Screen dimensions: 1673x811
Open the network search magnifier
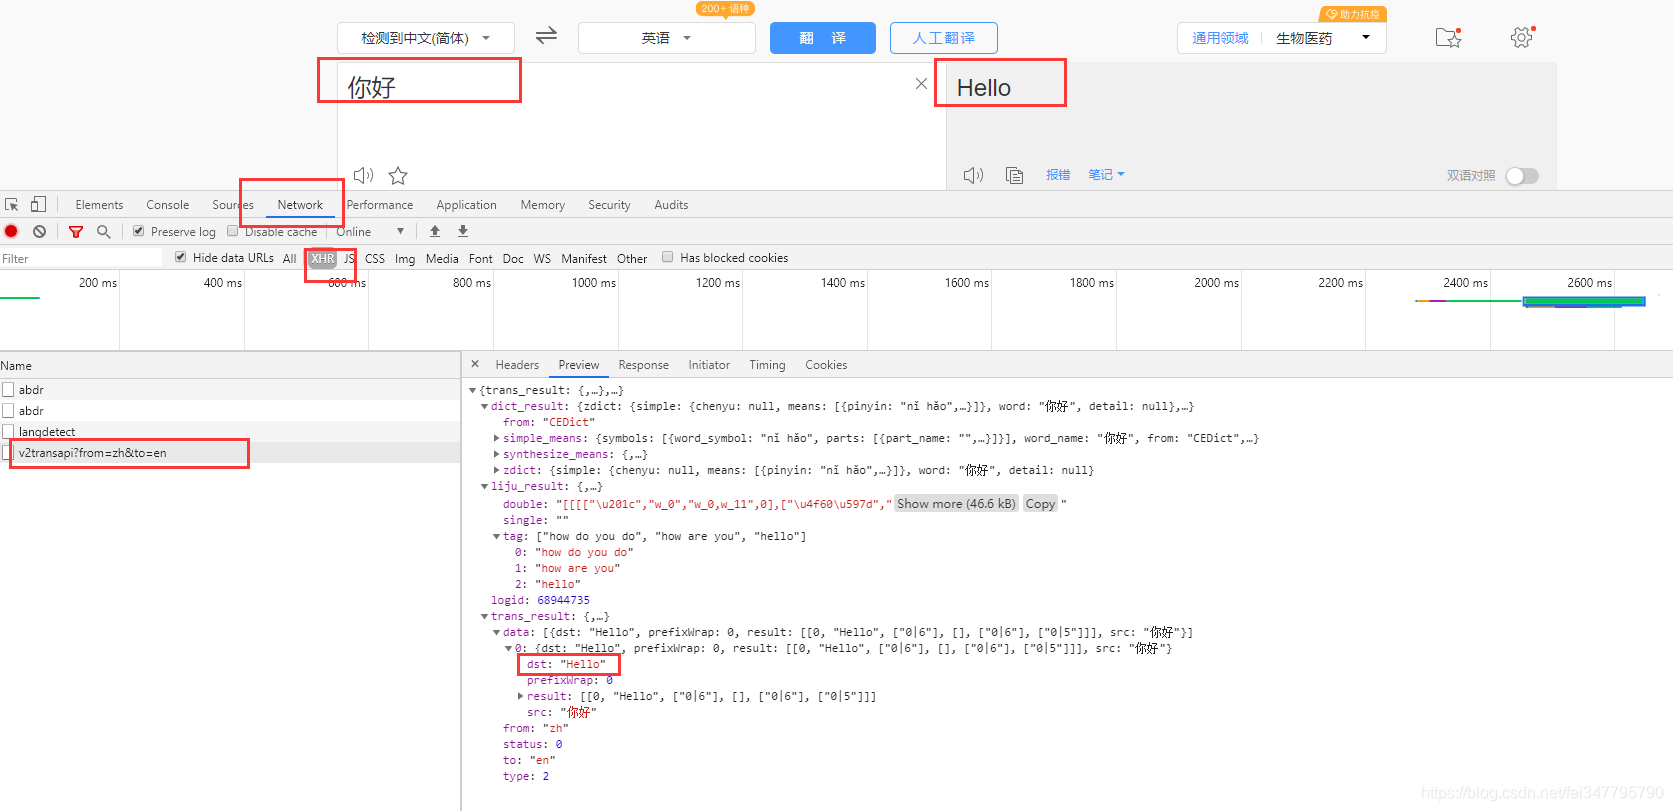103,231
